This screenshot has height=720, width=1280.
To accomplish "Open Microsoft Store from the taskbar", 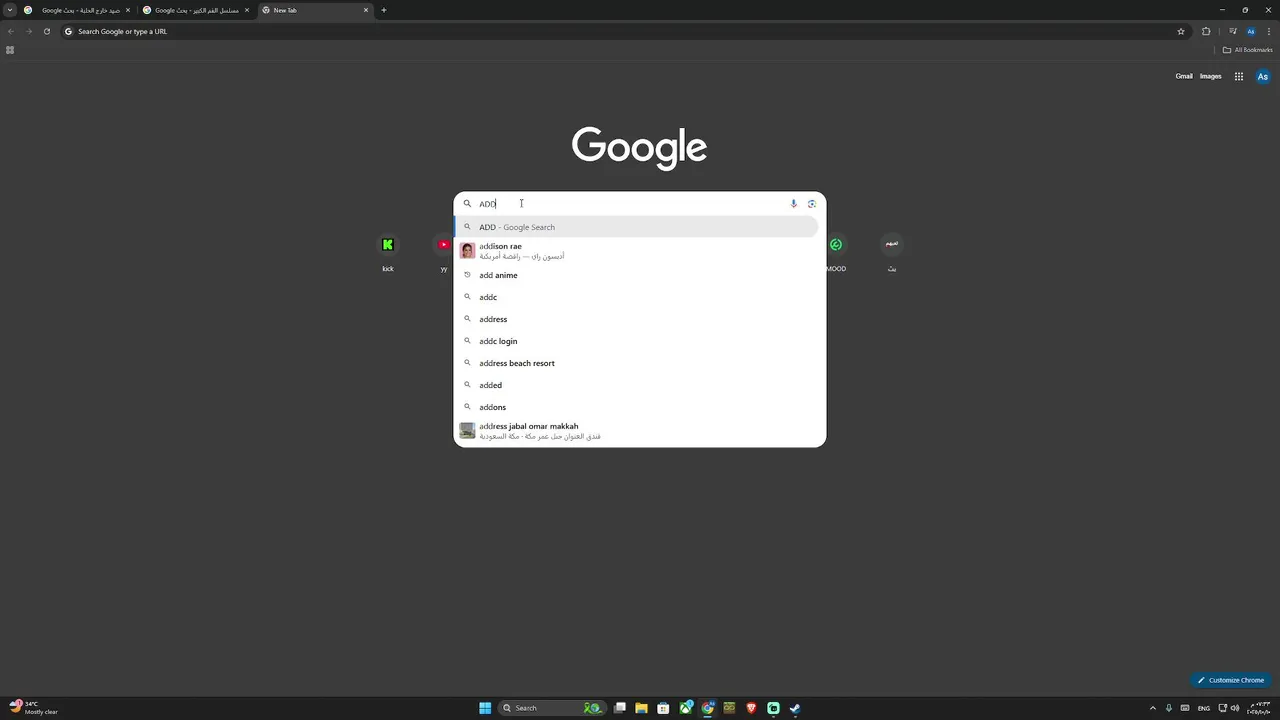I will tap(663, 708).
